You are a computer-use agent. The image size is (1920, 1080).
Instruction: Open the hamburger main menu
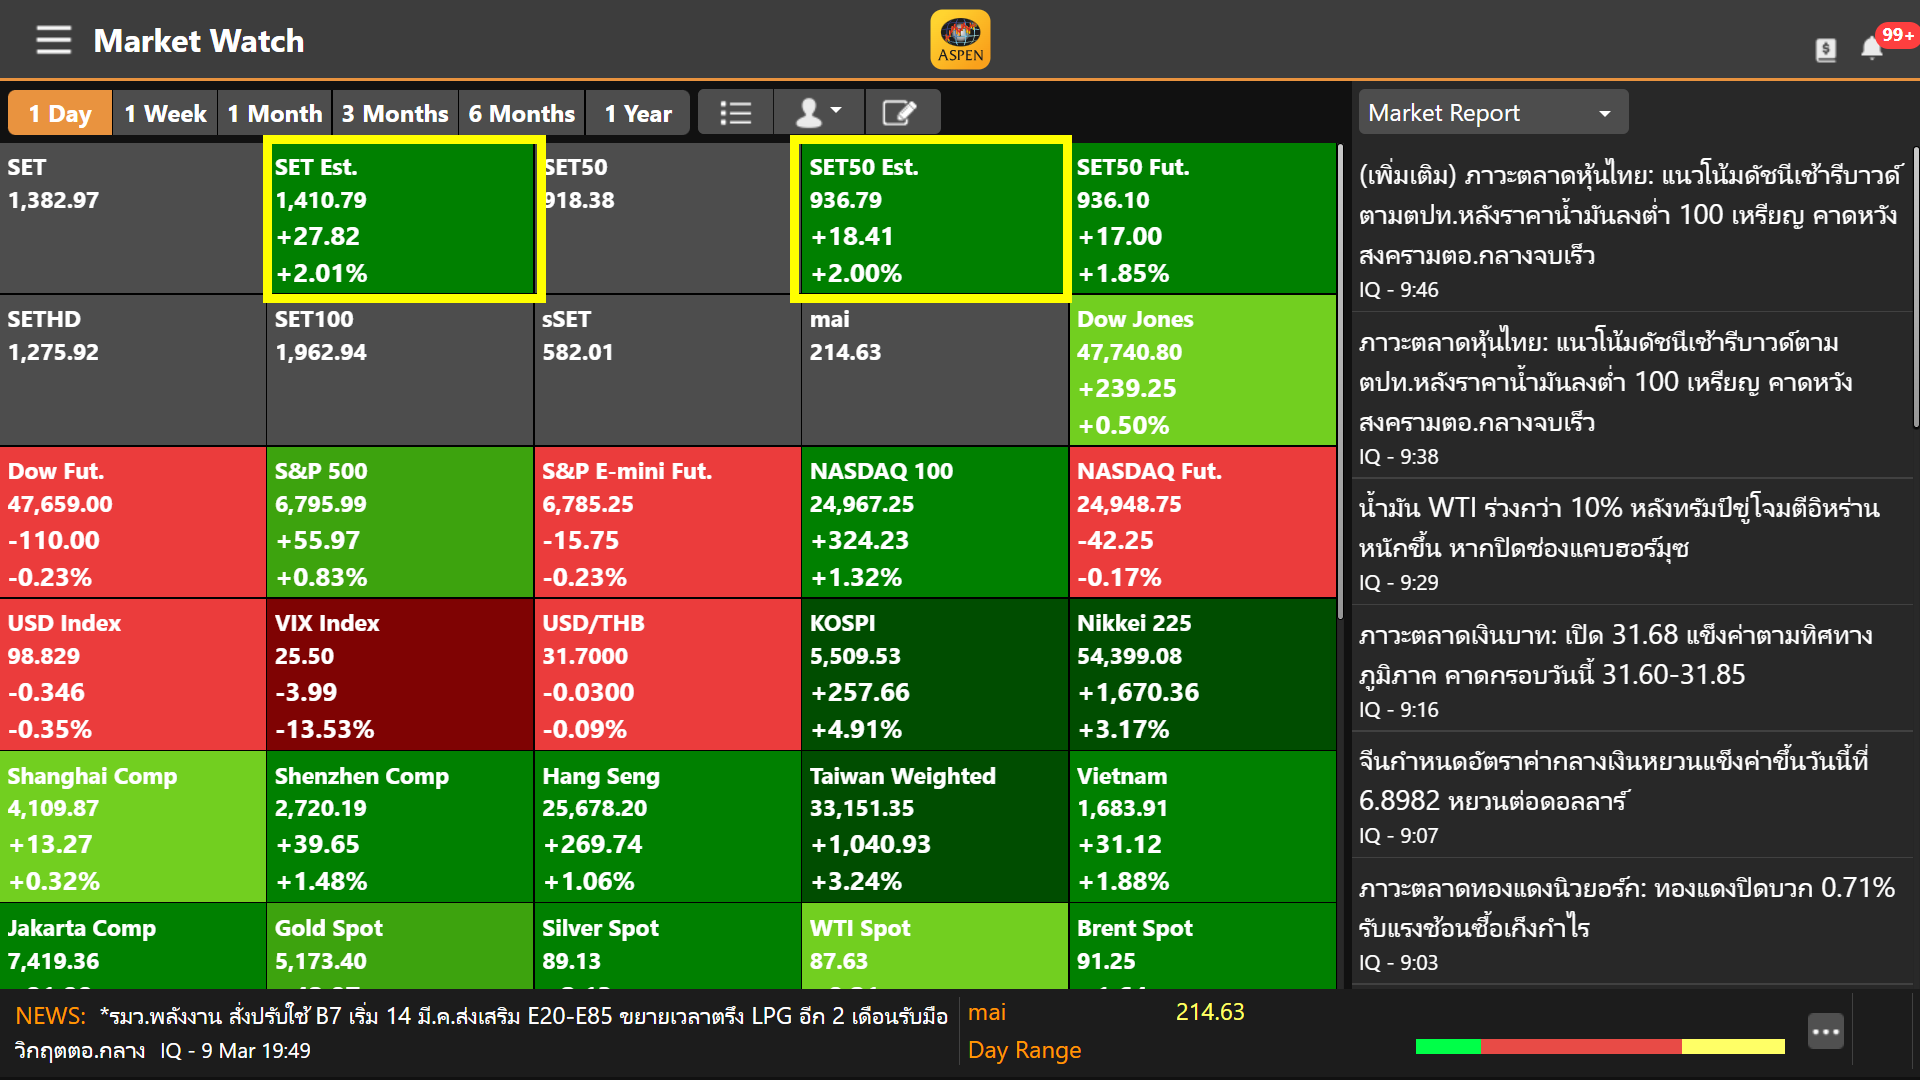(53, 41)
